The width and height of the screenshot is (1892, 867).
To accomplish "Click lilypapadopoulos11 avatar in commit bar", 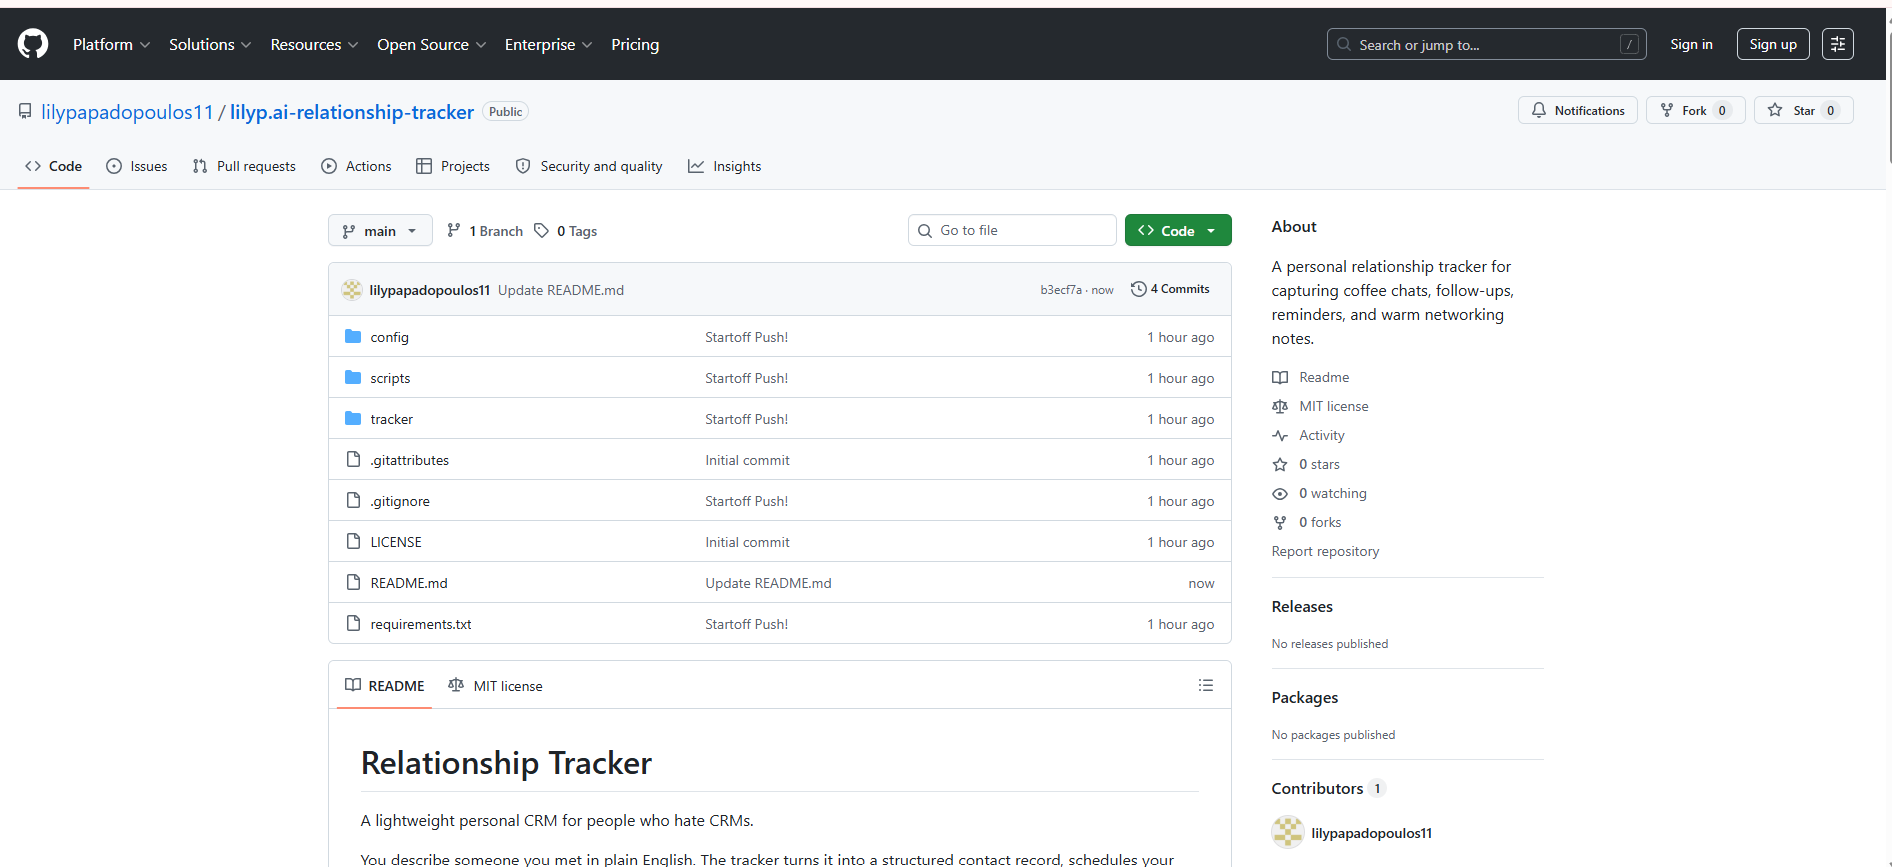I will (352, 290).
